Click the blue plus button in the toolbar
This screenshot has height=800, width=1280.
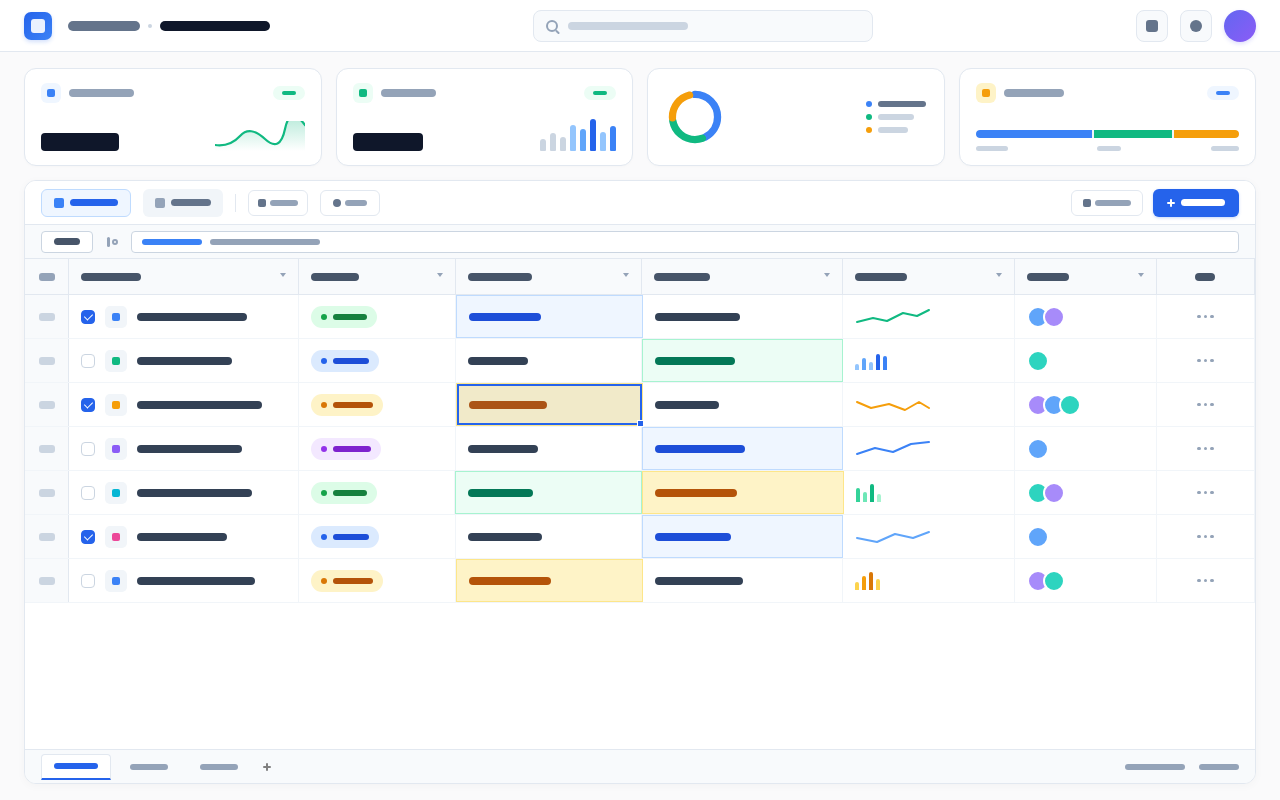point(1196,203)
